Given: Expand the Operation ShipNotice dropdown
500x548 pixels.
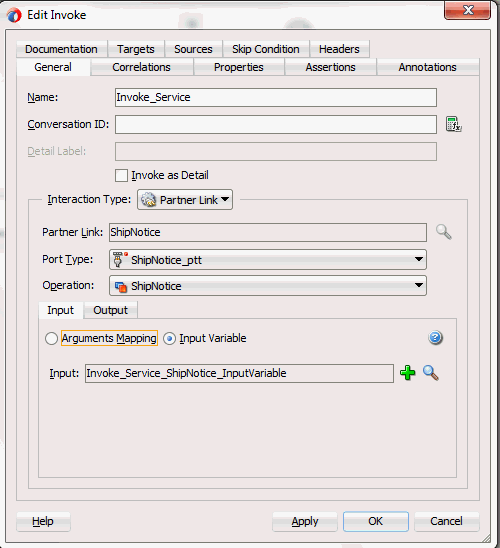Looking at the screenshot, I should click(x=268, y=286).
